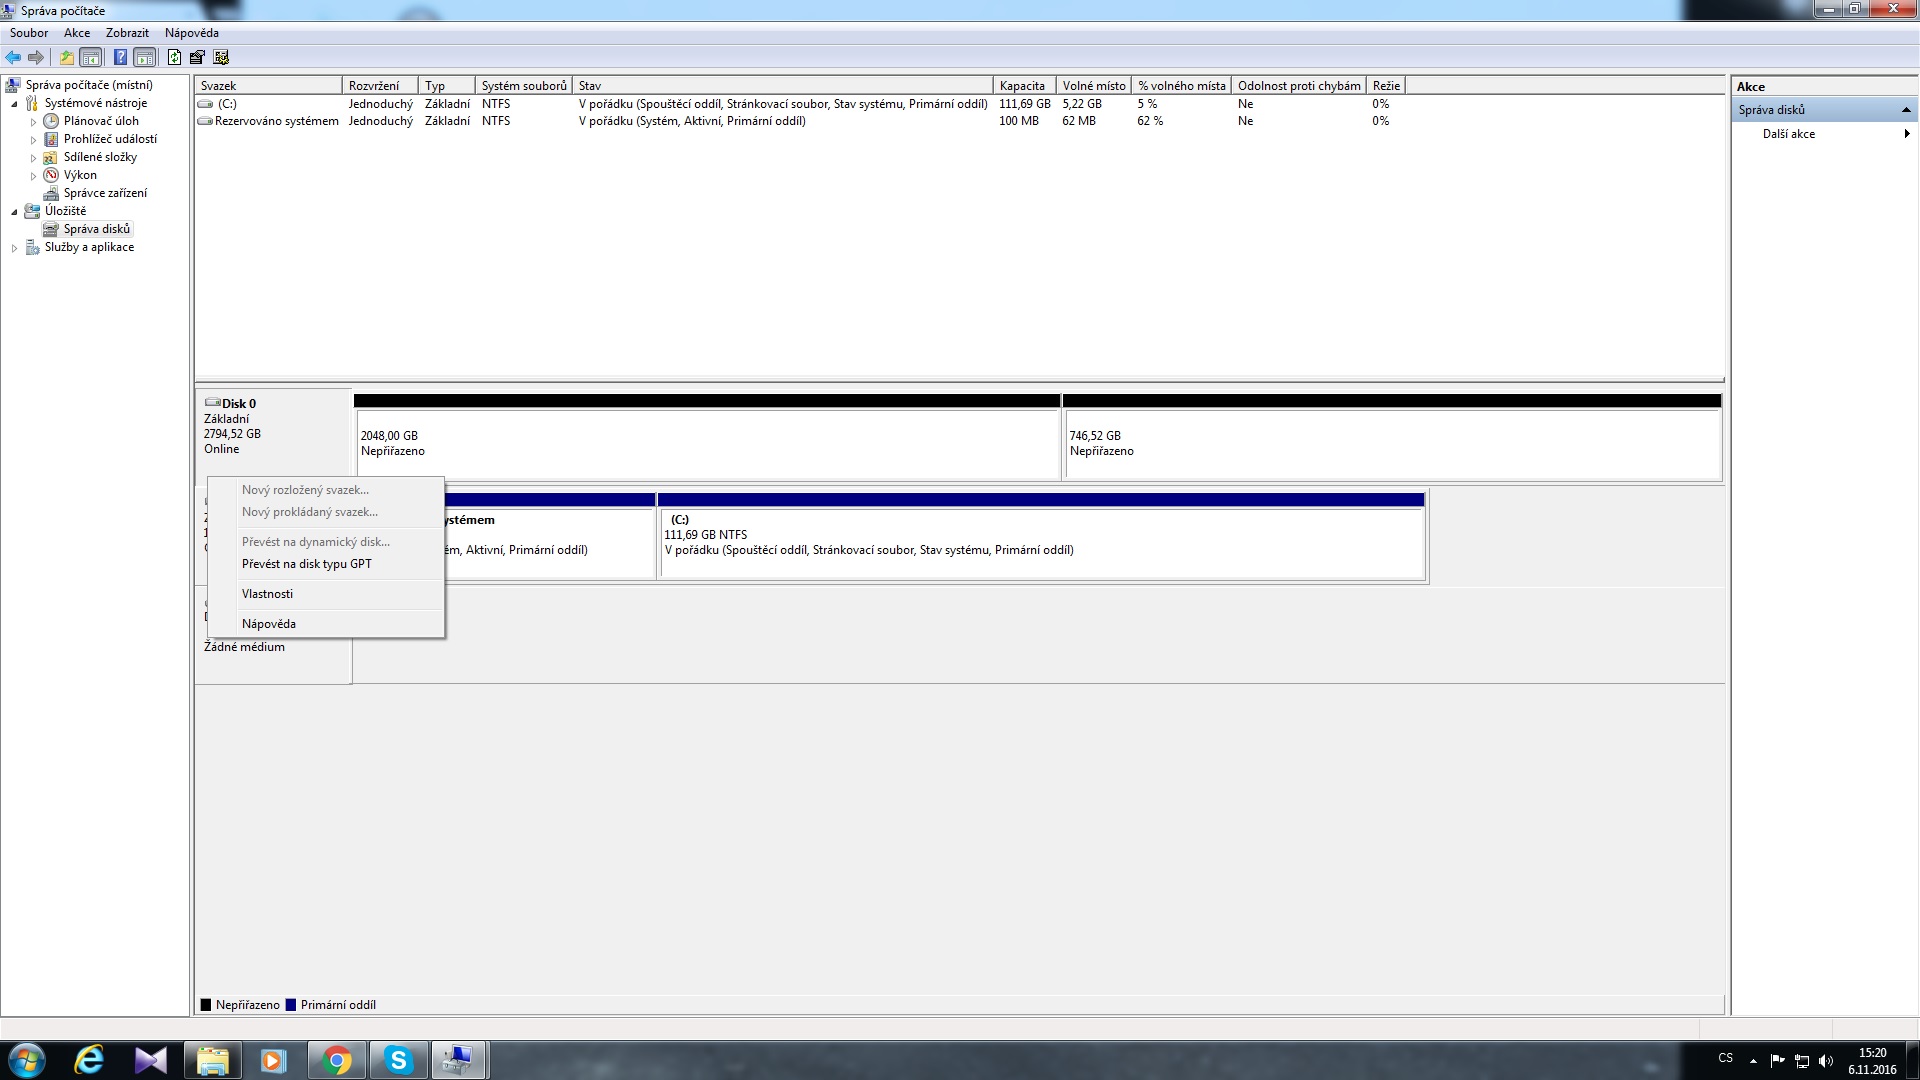Click the Back arrow toolbar icon
The image size is (1920, 1080).
pyautogui.click(x=13, y=58)
